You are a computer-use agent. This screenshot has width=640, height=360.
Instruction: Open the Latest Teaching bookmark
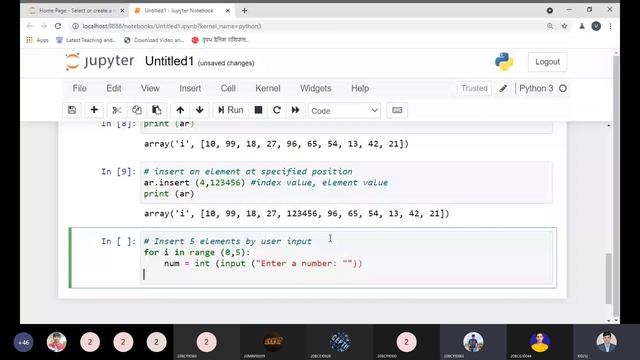pos(86,40)
